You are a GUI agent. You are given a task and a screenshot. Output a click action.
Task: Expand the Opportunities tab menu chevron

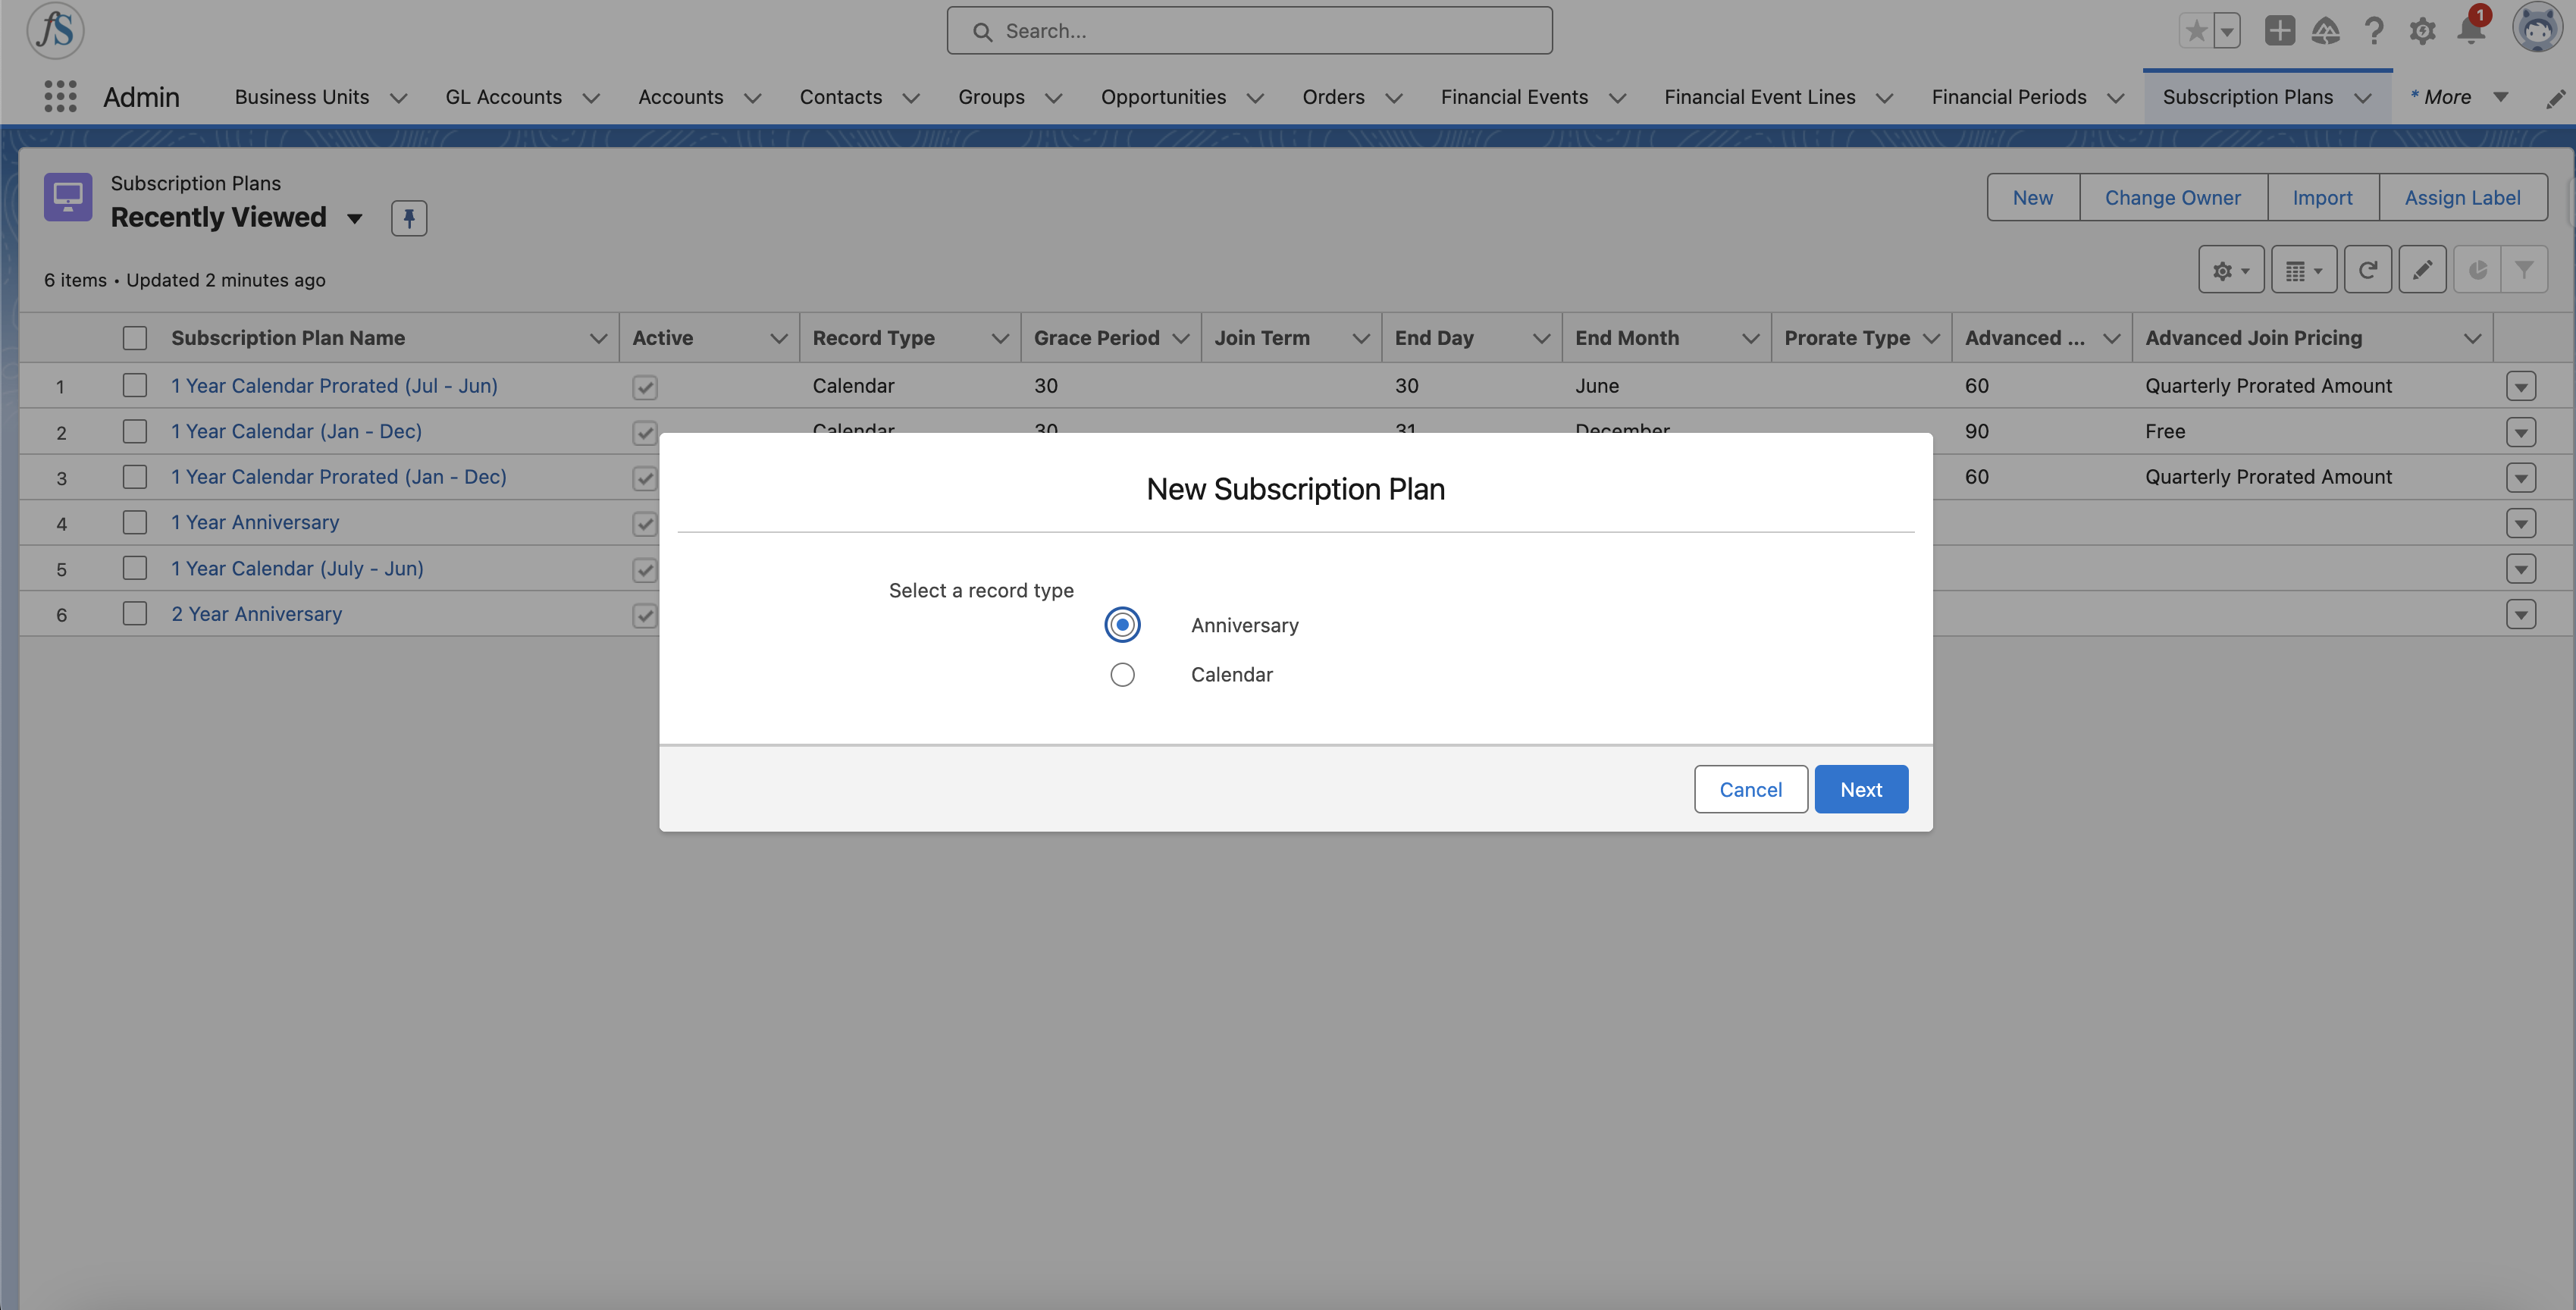click(1255, 98)
